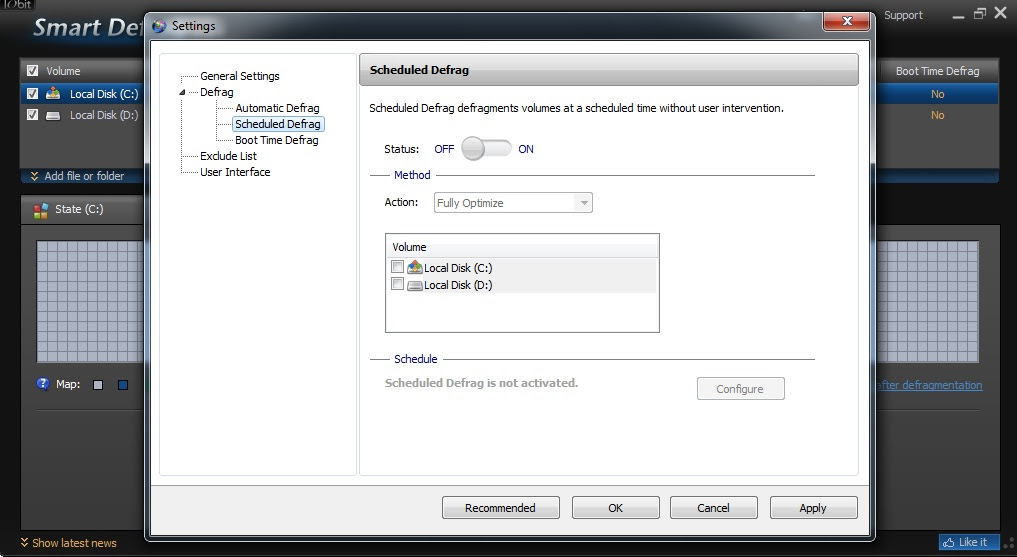This screenshot has height=557, width=1017.
Task: Click the Settings dialog app icon
Action: coord(159,26)
